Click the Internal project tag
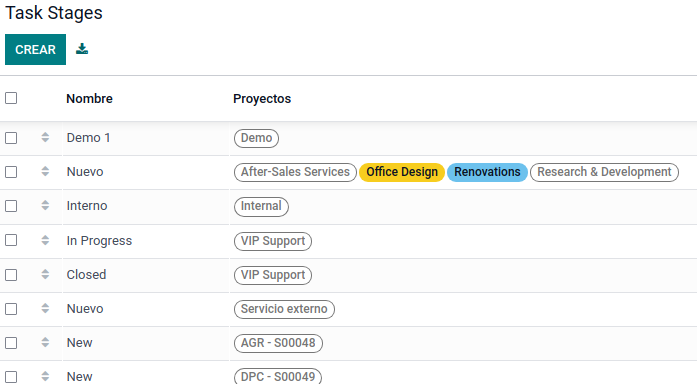697x384 pixels. pyautogui.click(x=261, y=206)
